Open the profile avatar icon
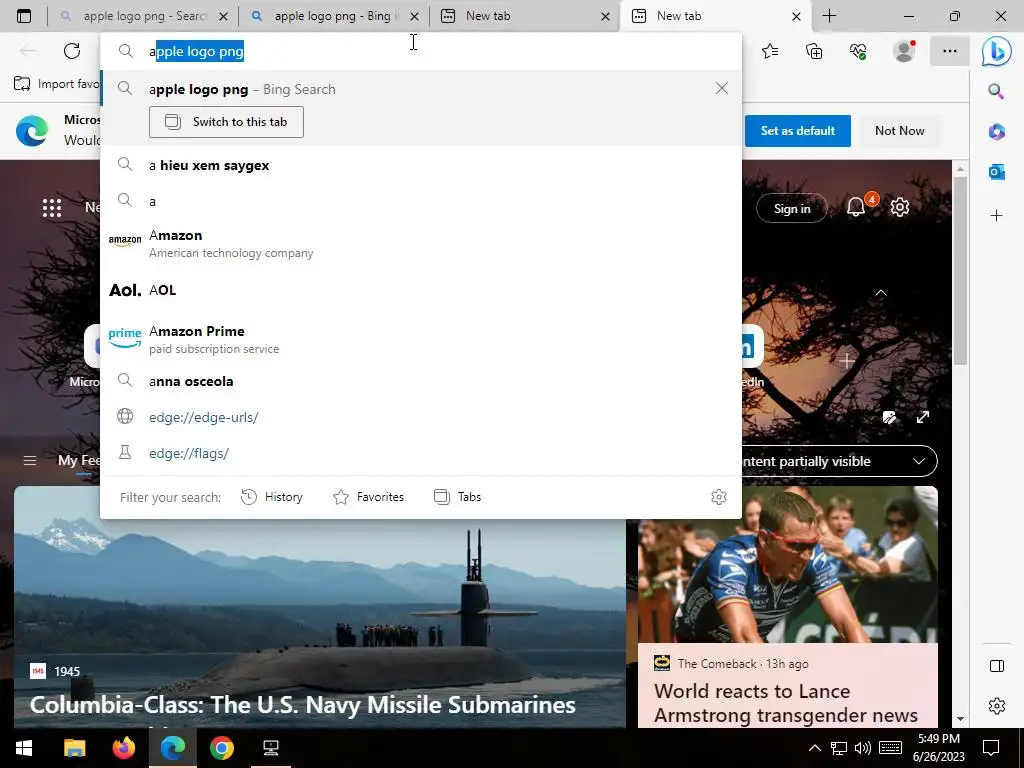The width and height of the screenshot is (1024, 768). tap(904, 51)
